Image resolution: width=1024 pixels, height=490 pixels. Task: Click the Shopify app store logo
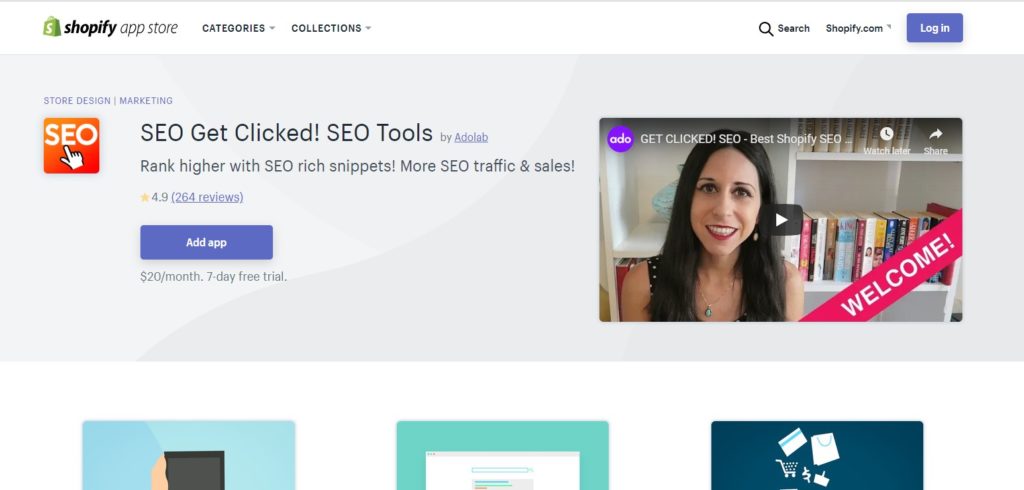point(110,27)
